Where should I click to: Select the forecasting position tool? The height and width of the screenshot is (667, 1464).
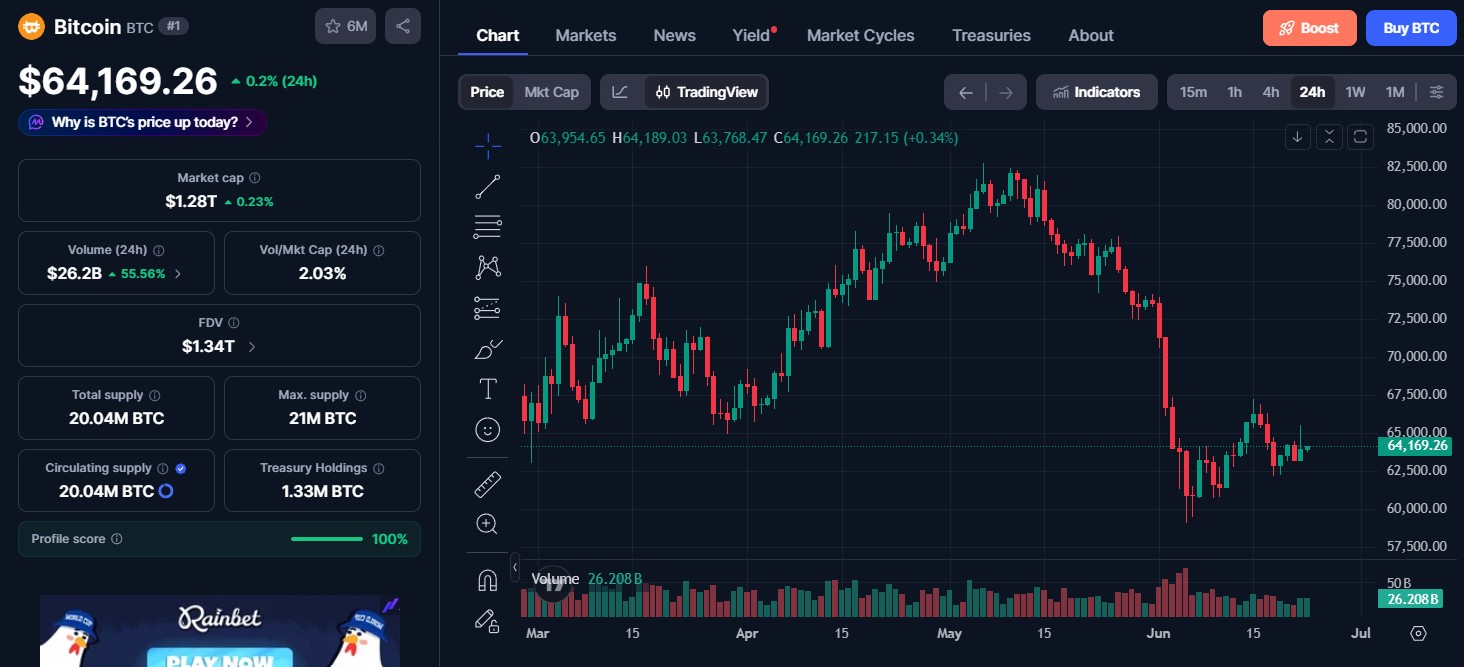point(488,308)
